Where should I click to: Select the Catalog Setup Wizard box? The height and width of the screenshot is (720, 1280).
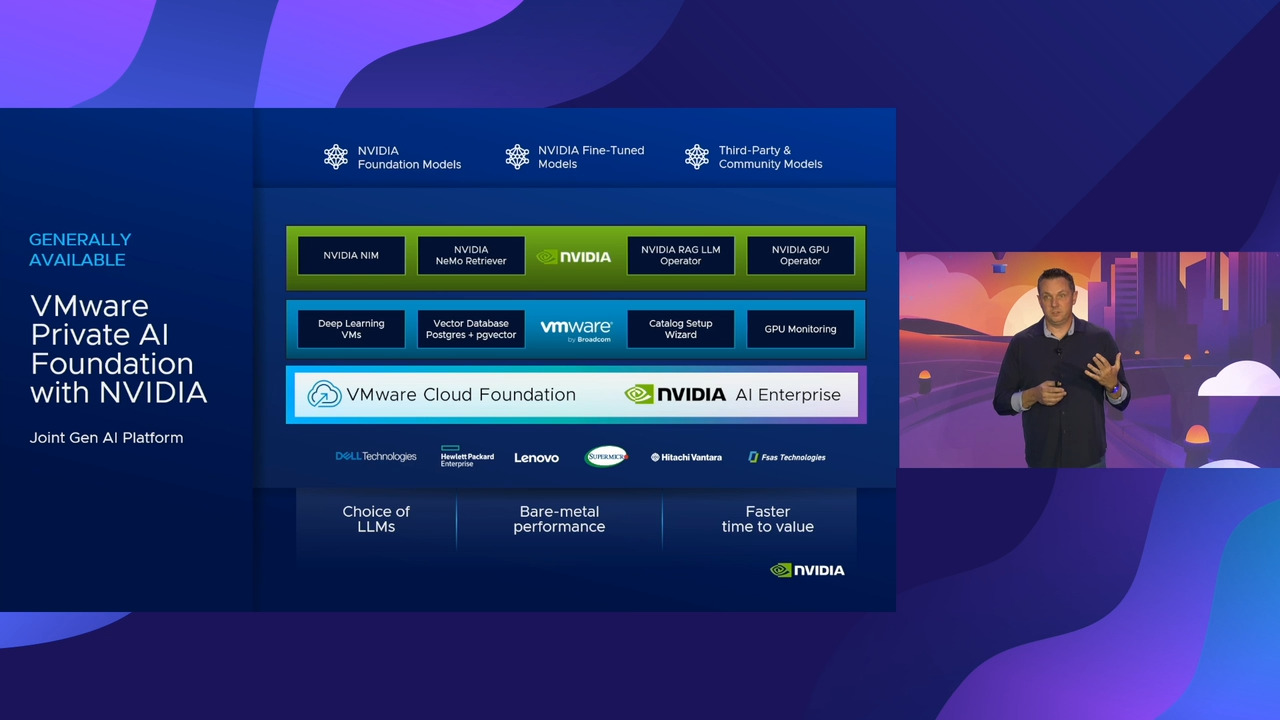pyautogui.click(x=681, y=329)
